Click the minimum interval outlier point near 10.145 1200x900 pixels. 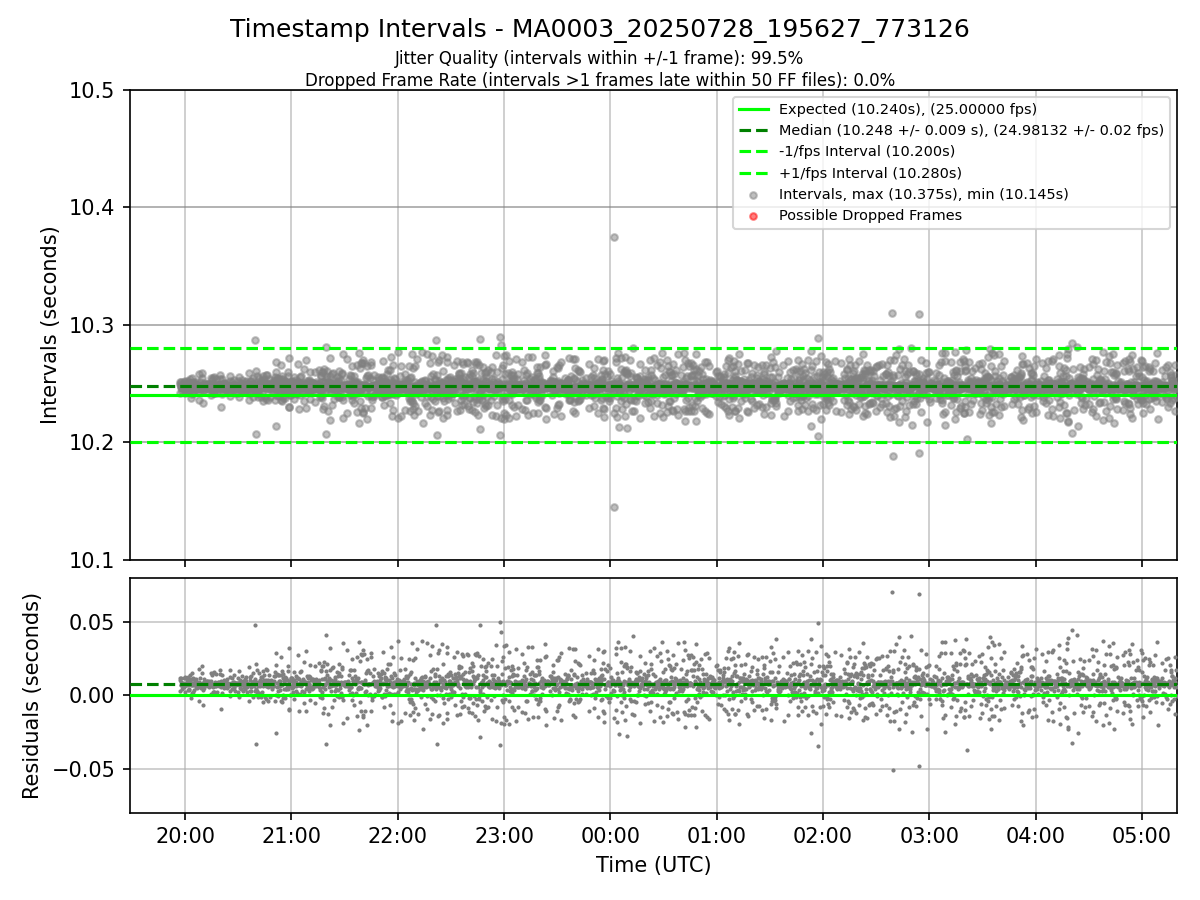[x=614, y=507]
